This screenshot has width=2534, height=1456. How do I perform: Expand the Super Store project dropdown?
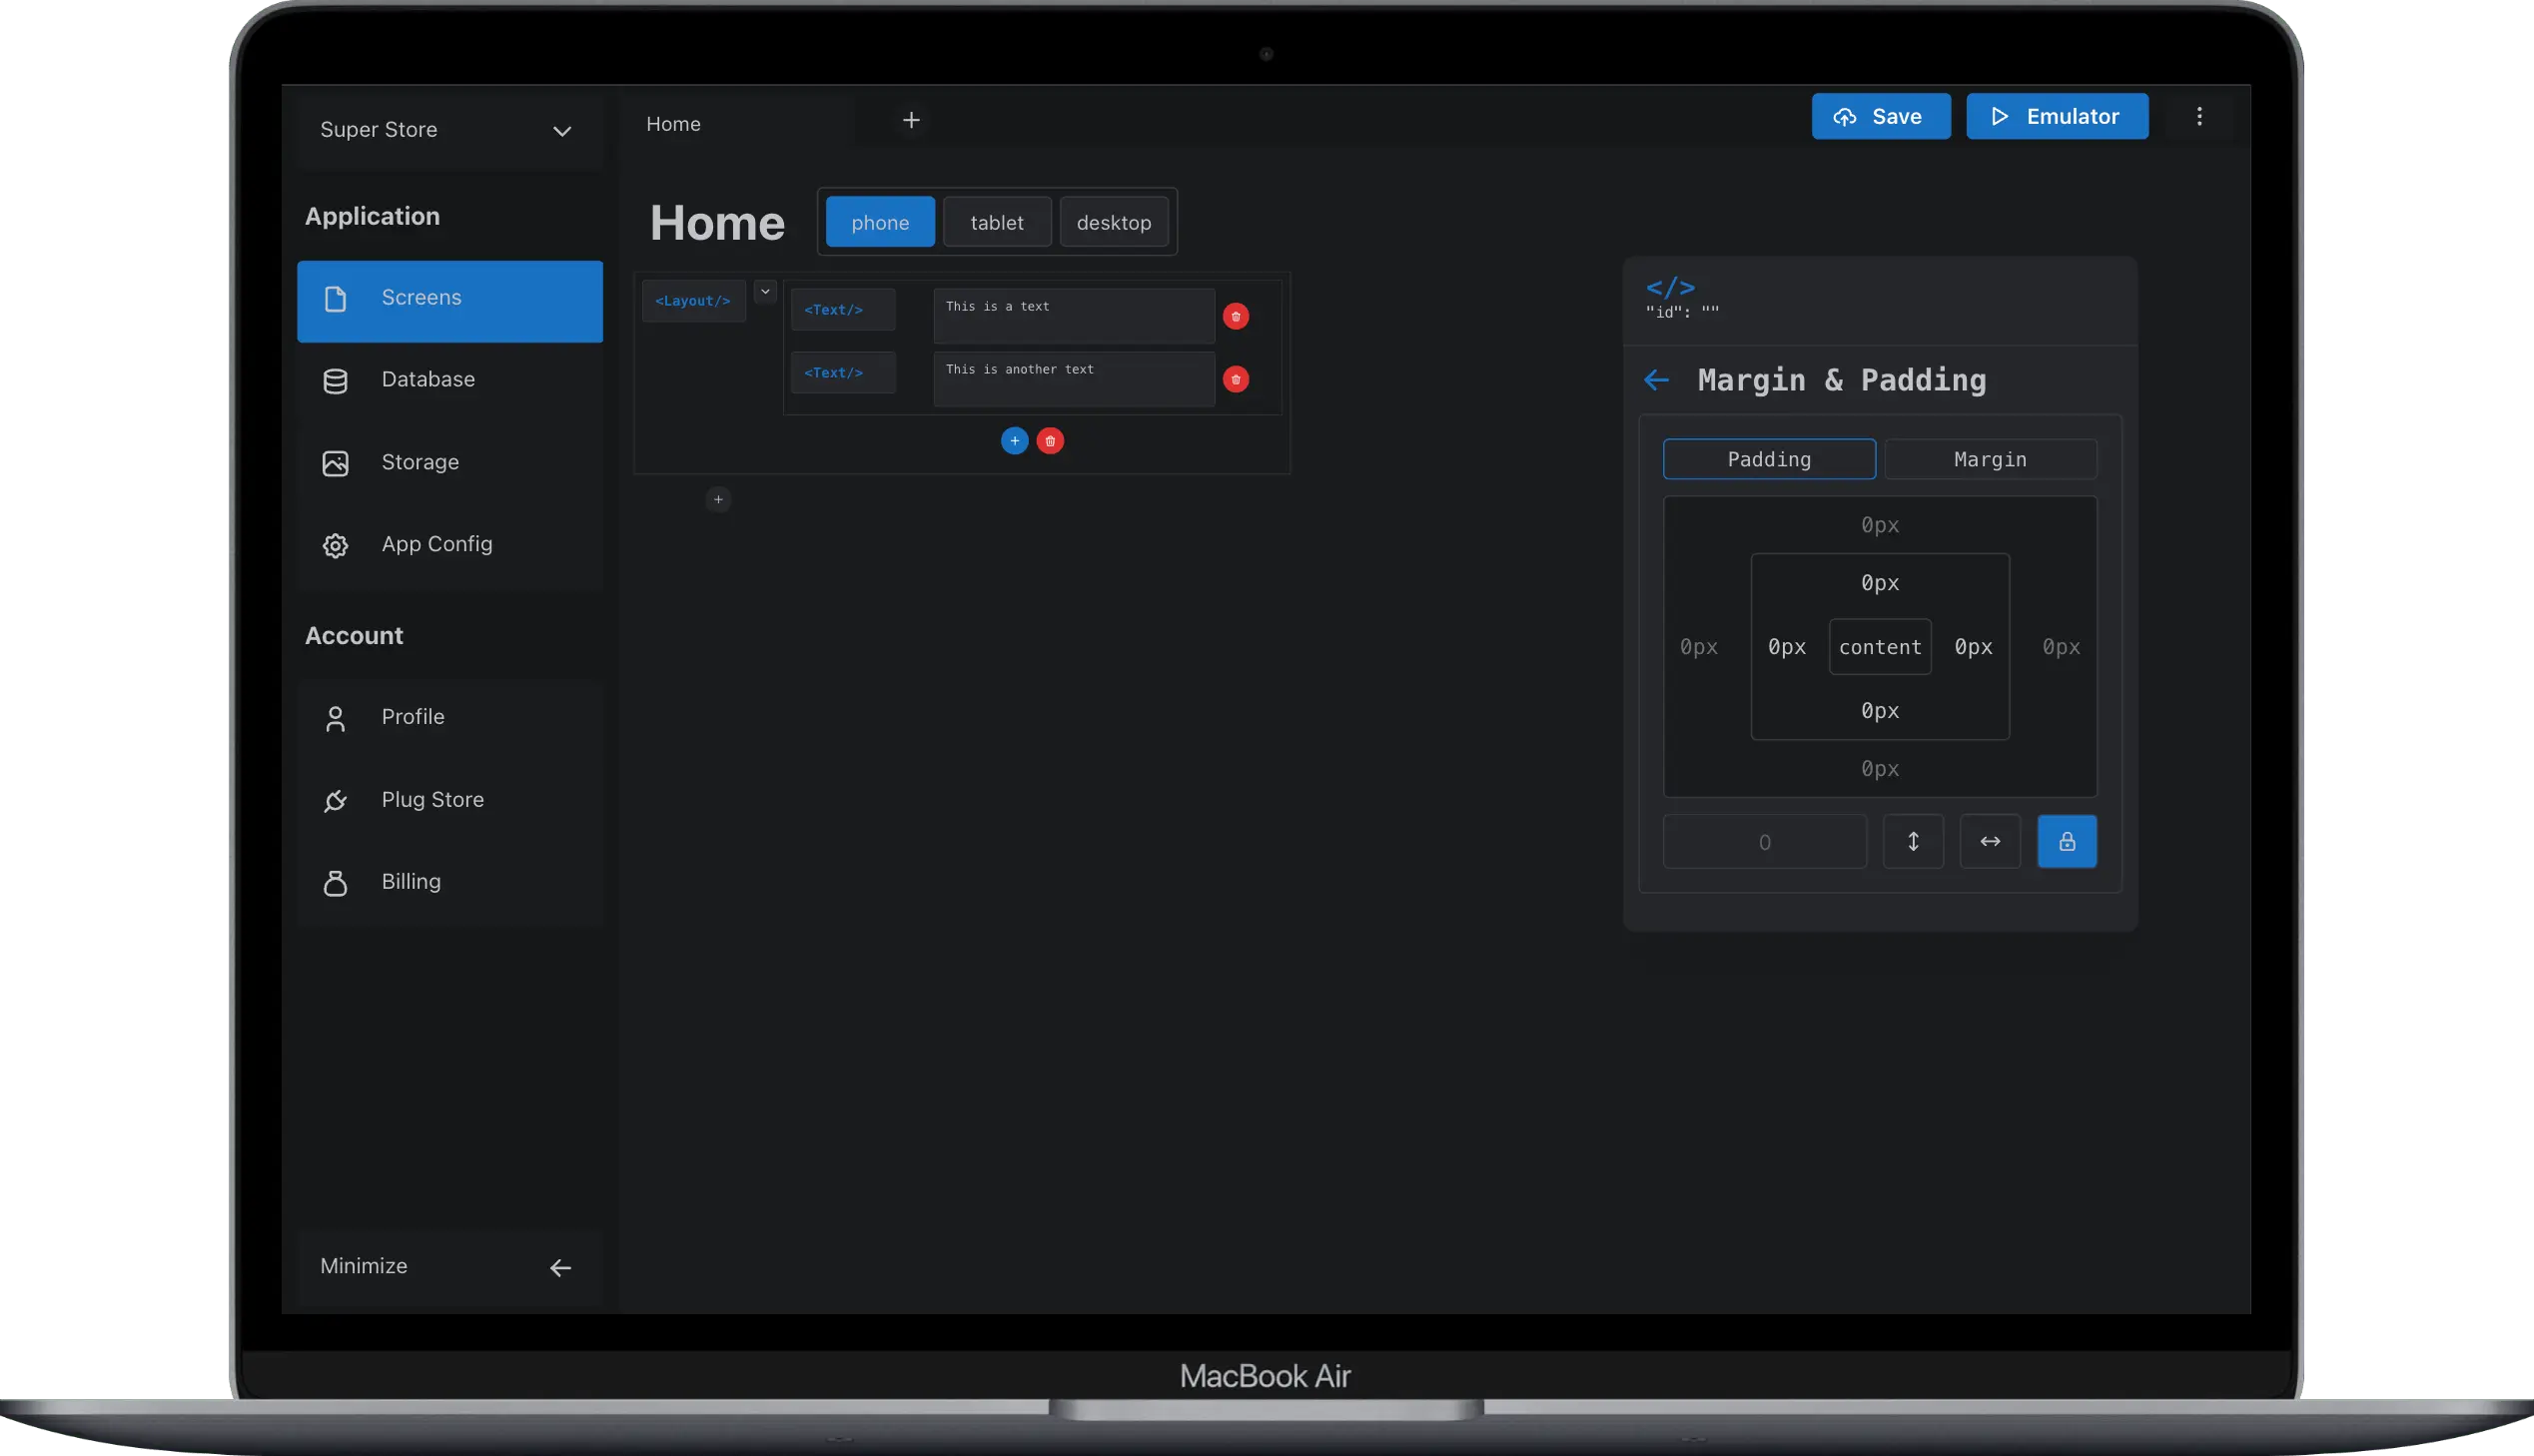pos(561,131)
